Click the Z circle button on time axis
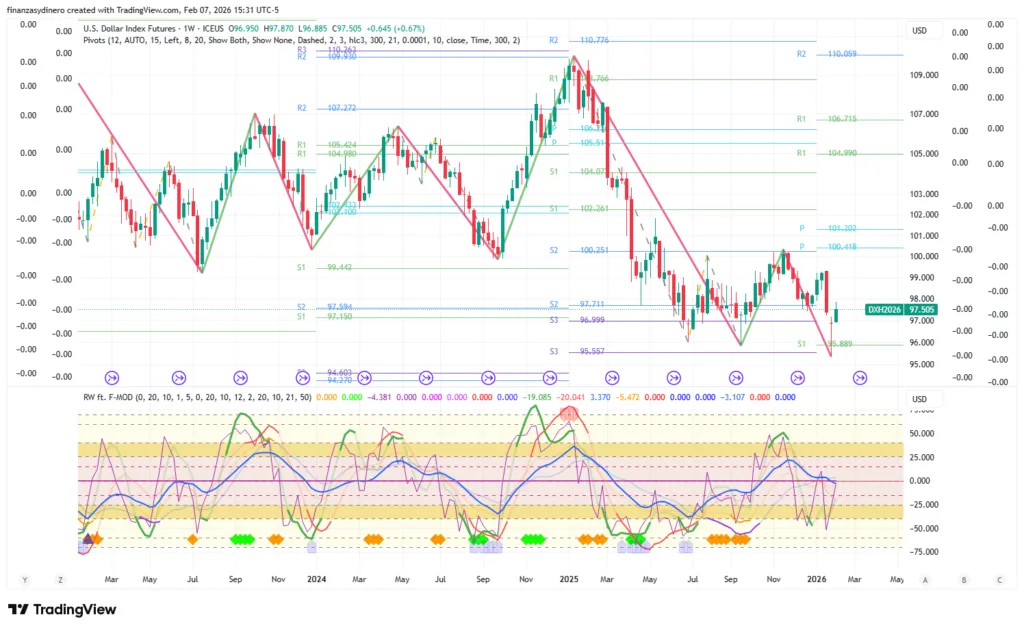 [61, 579]
